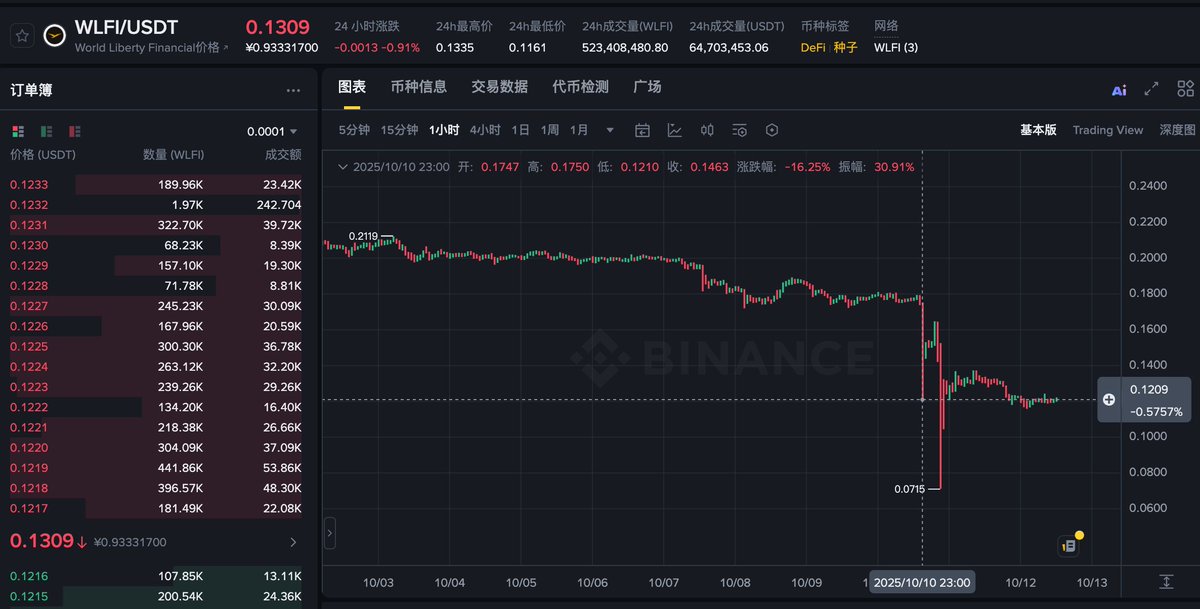The image size is (1200, 609).
Task: Click the 订单簿 panel title
Action: [31, 90]
